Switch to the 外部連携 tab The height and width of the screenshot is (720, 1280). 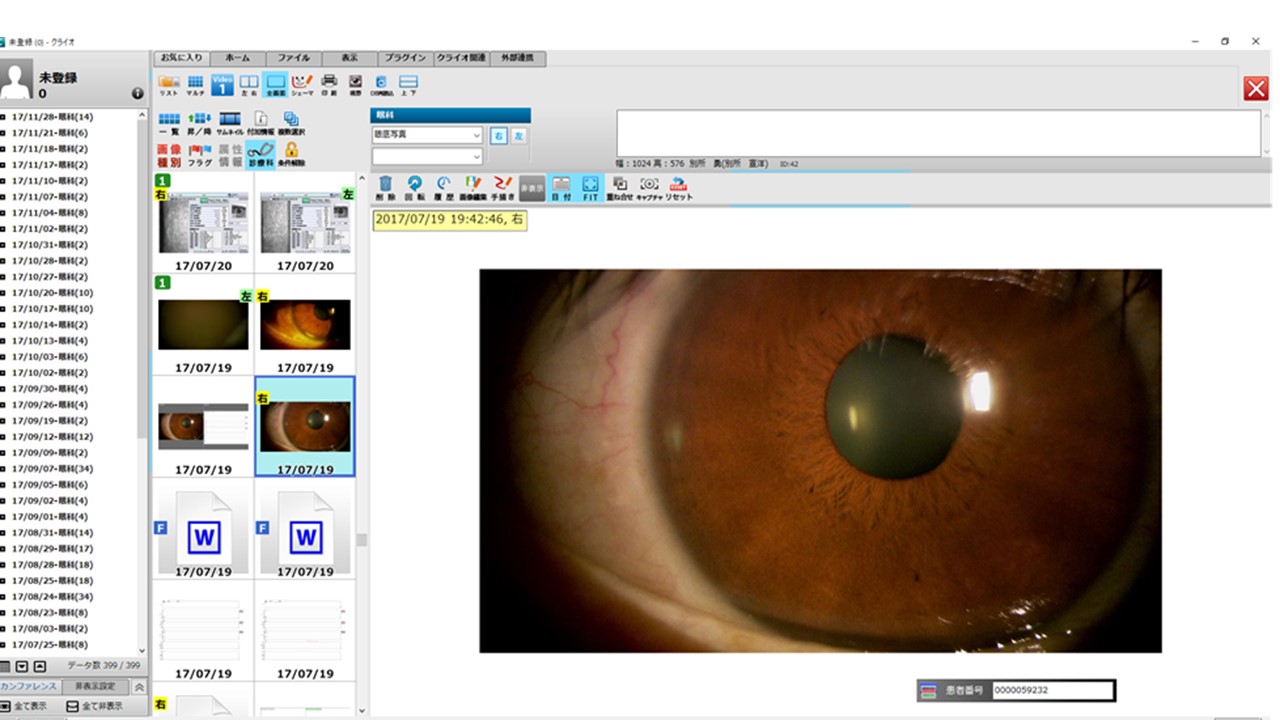[518, 58]
